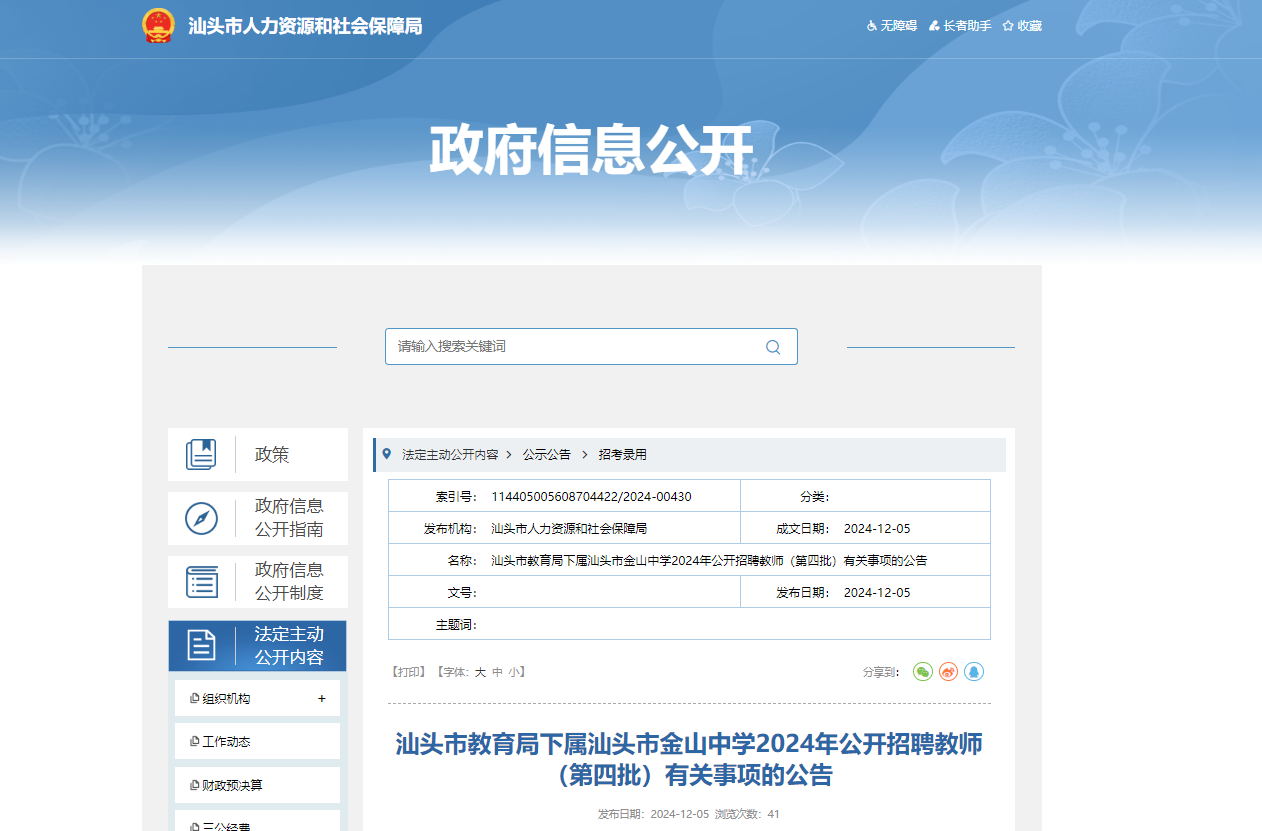Open the 长者助手 senior assistant
1262x831 pixels.
pos(960,26)
